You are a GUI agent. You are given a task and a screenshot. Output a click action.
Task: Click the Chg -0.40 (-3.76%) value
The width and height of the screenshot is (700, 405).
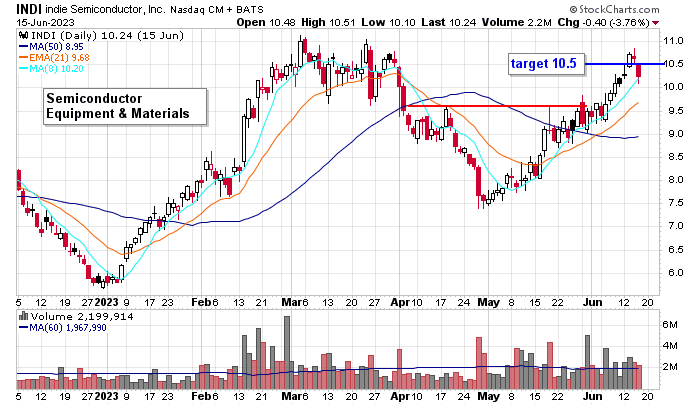click(x=603, y=22)
